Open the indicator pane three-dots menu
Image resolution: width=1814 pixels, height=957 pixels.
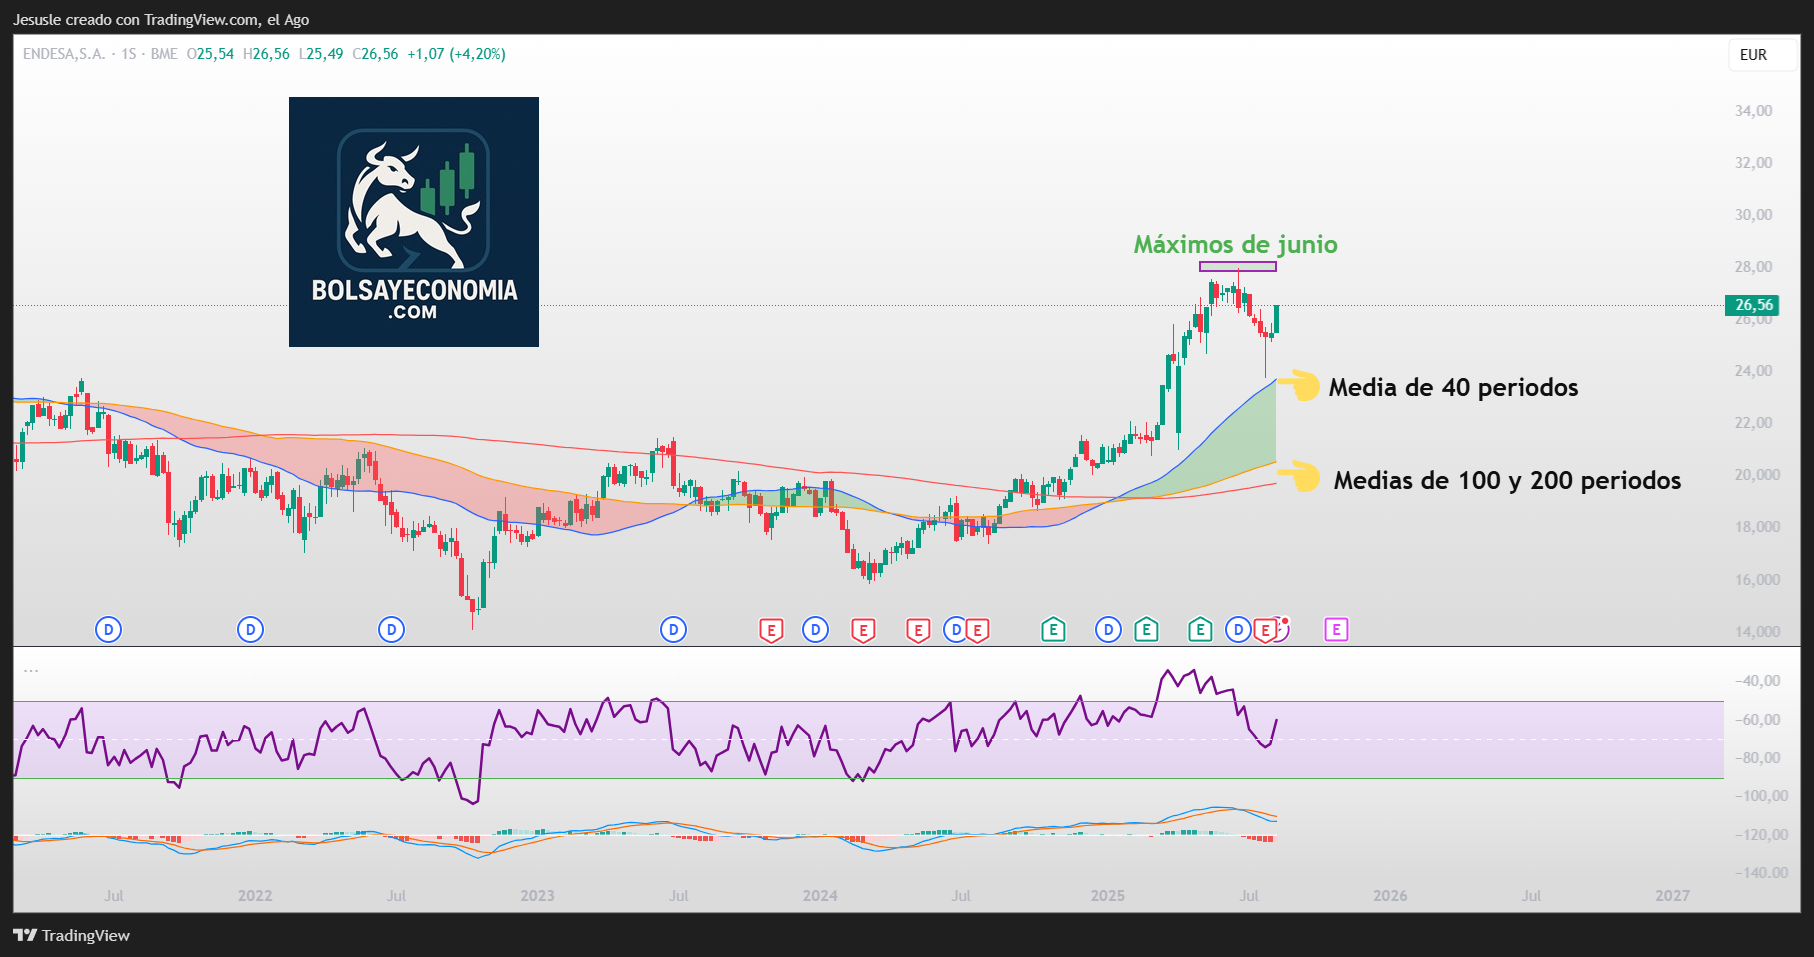[x=31, y=670]
